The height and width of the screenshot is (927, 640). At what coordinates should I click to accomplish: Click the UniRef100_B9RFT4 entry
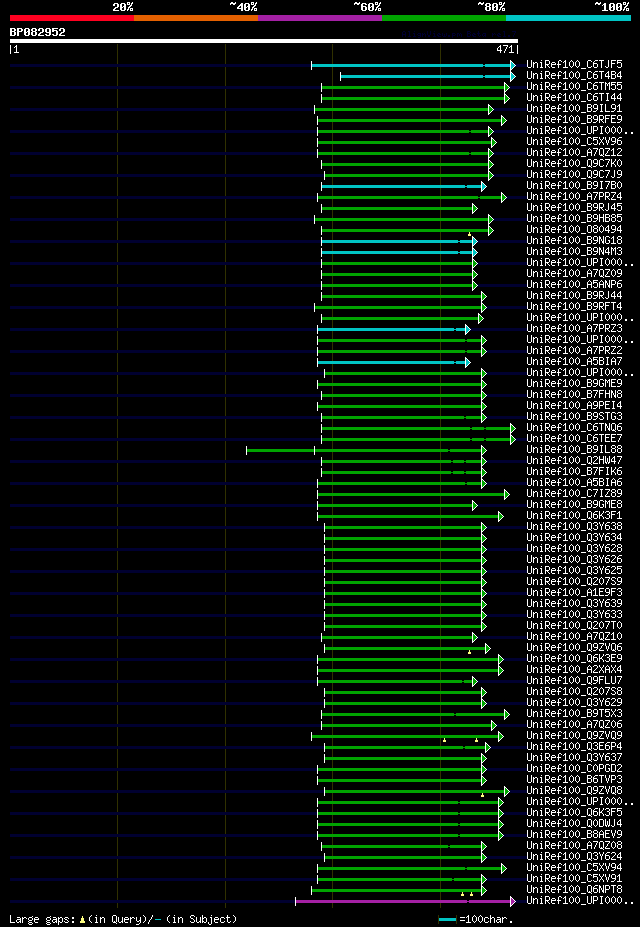click(x=574, y=307)
